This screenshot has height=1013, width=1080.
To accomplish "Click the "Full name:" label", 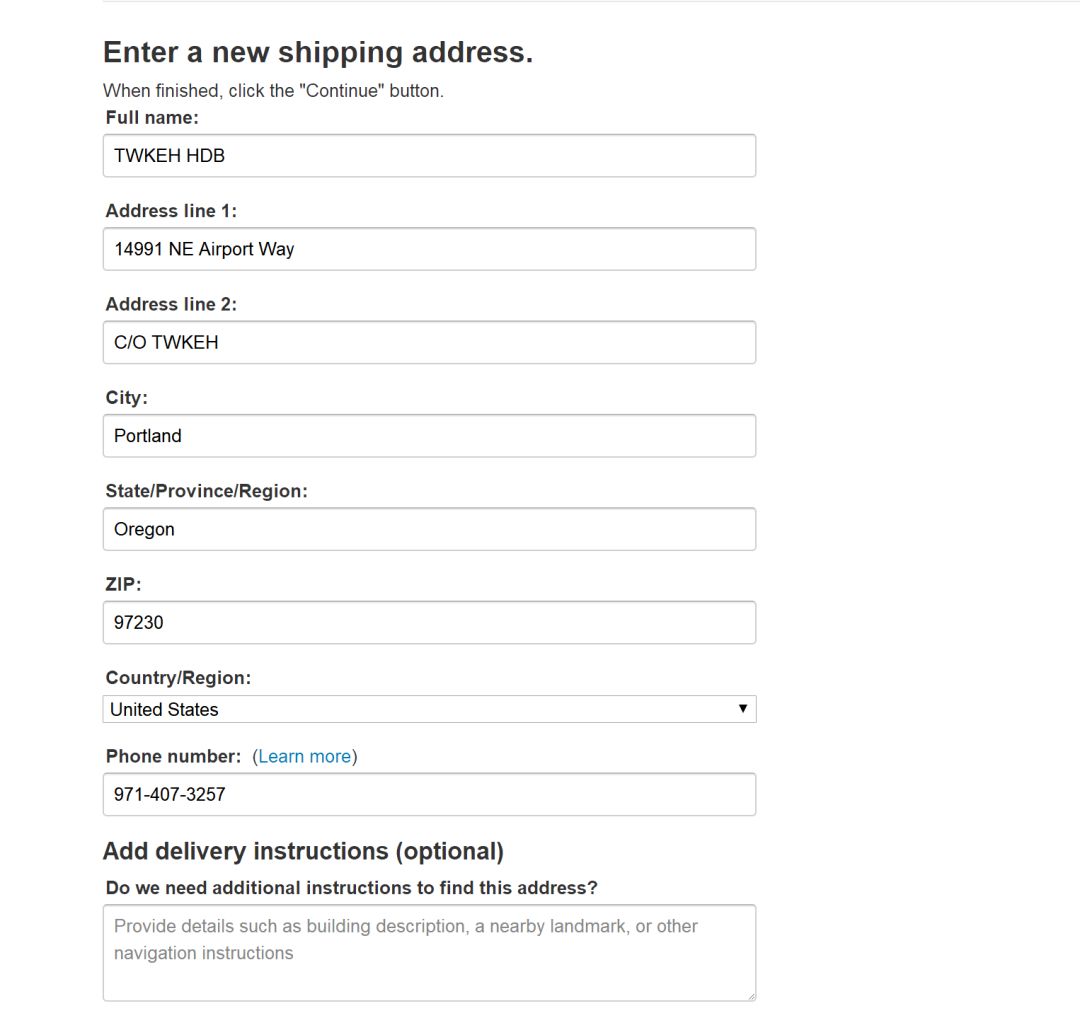I will 152,118.
